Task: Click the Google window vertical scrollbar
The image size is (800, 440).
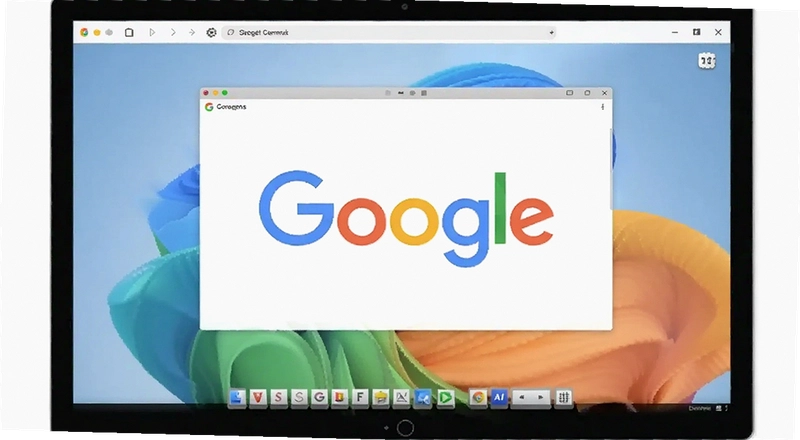Action: (610, 168)
